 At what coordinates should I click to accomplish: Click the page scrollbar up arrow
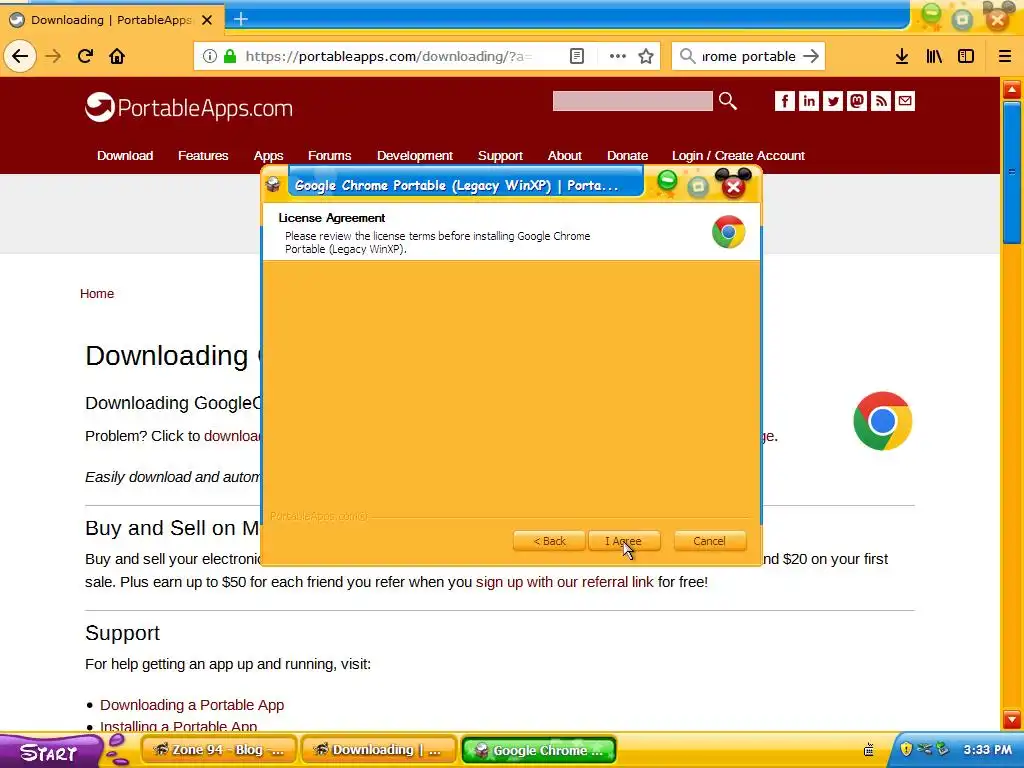point(1012,89)
